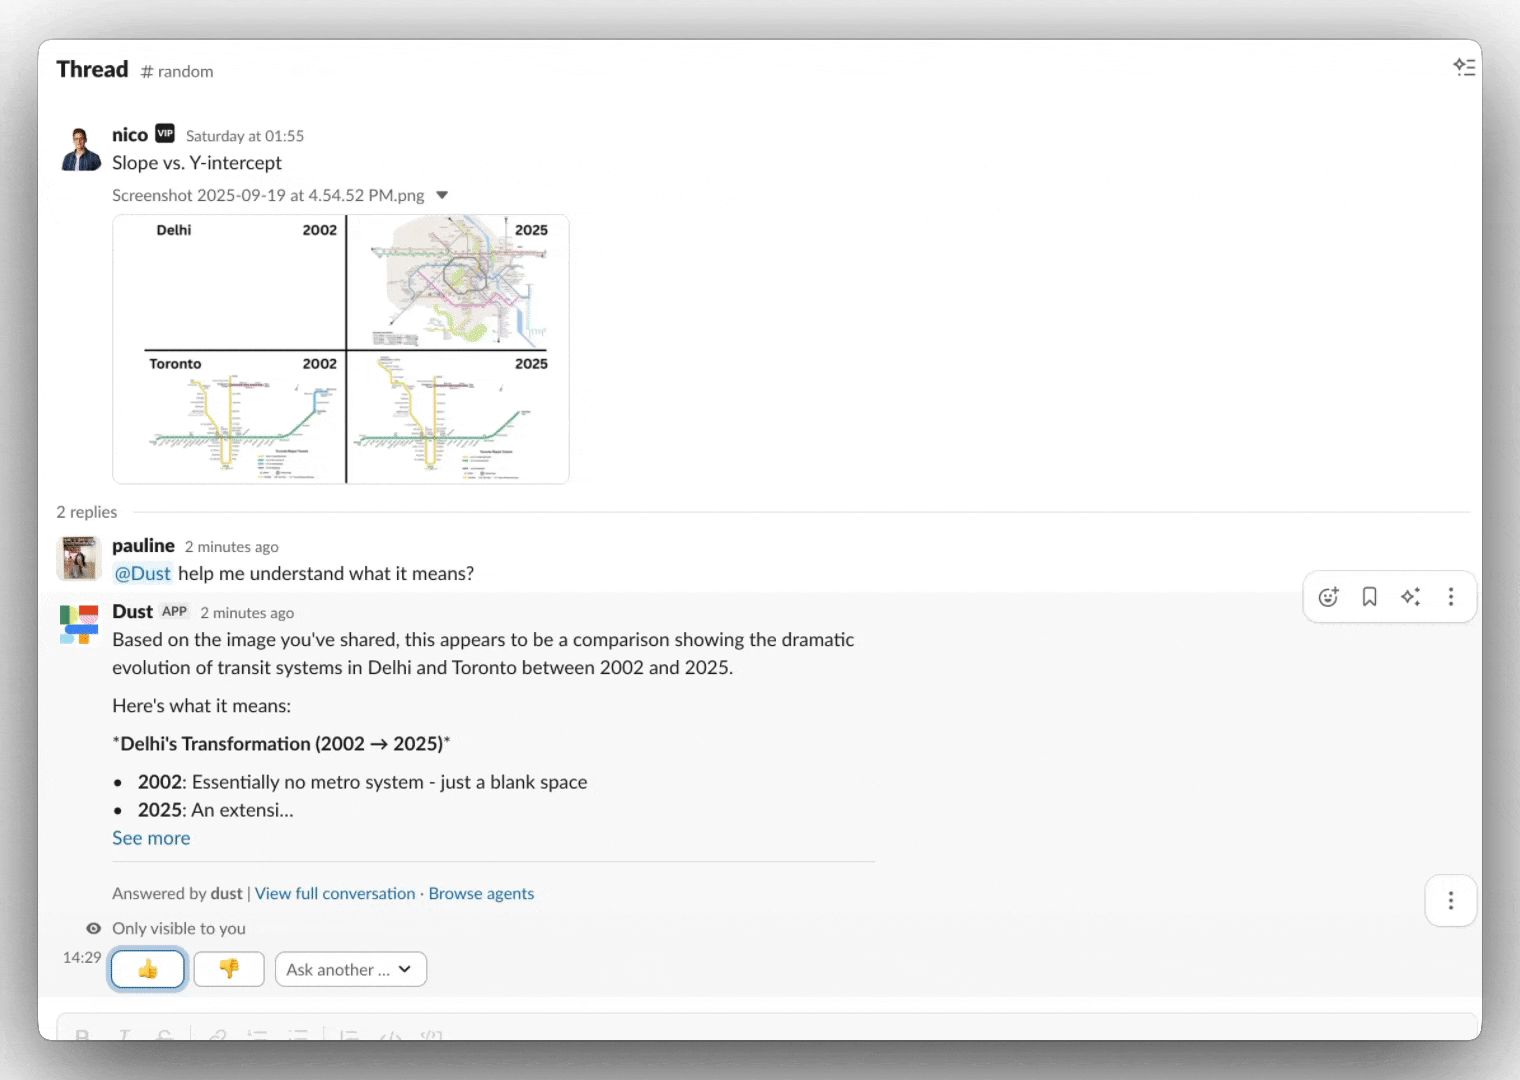Open the three-dots menu beside the Dust footer
The height and width of the screenshot is (1080, 1520).
[x=1451, y=901]
